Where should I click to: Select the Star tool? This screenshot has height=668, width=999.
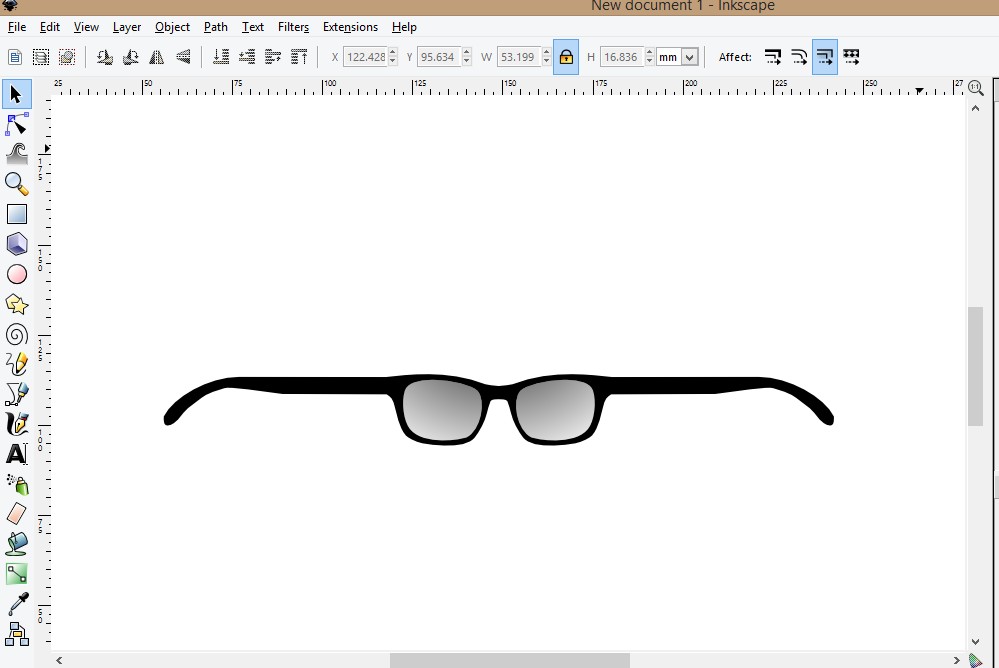click(16, 304)
